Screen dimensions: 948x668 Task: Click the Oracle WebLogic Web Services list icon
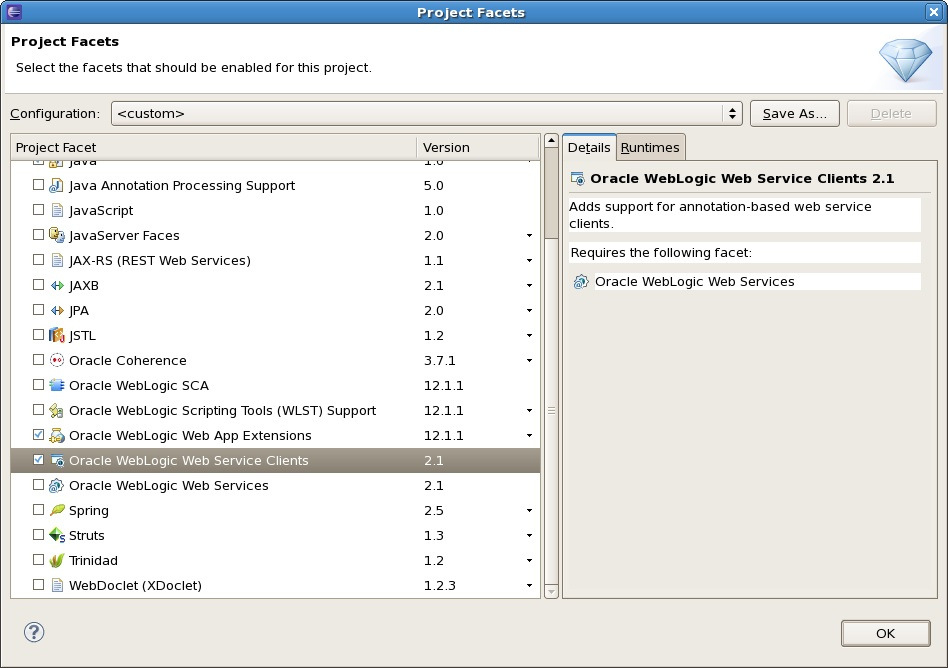56,485
